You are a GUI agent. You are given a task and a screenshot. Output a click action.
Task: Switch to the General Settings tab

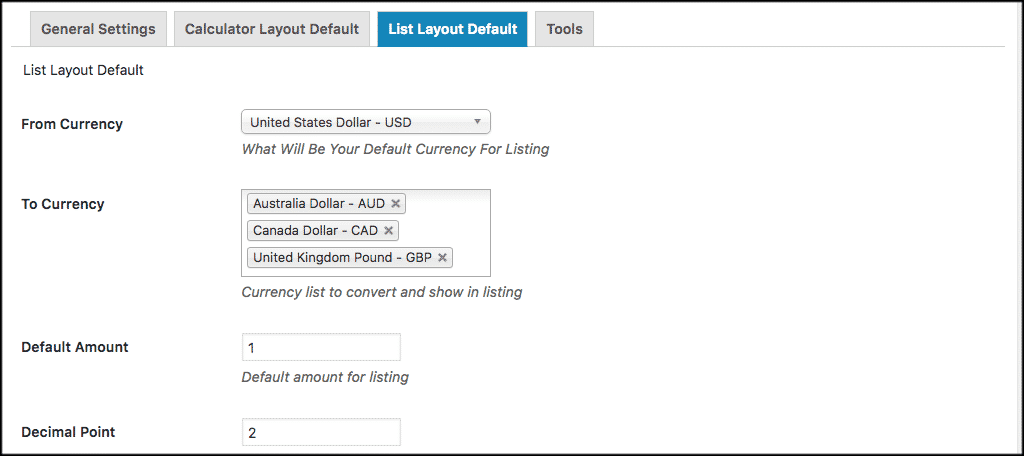click(98, 29)
